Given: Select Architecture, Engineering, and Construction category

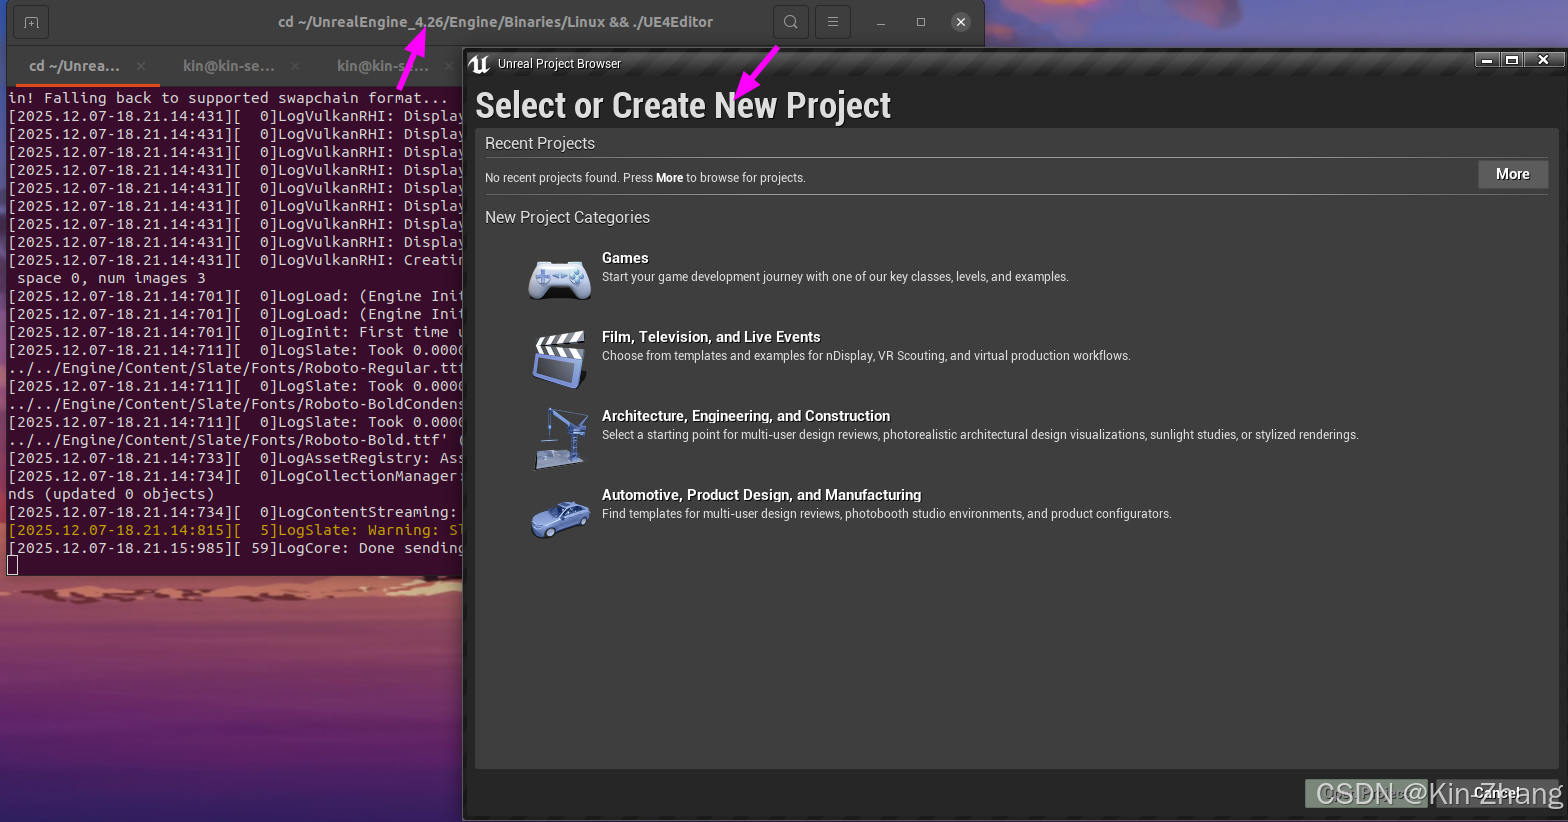Looking at the screenshot, I should click(x=746, y=416).
